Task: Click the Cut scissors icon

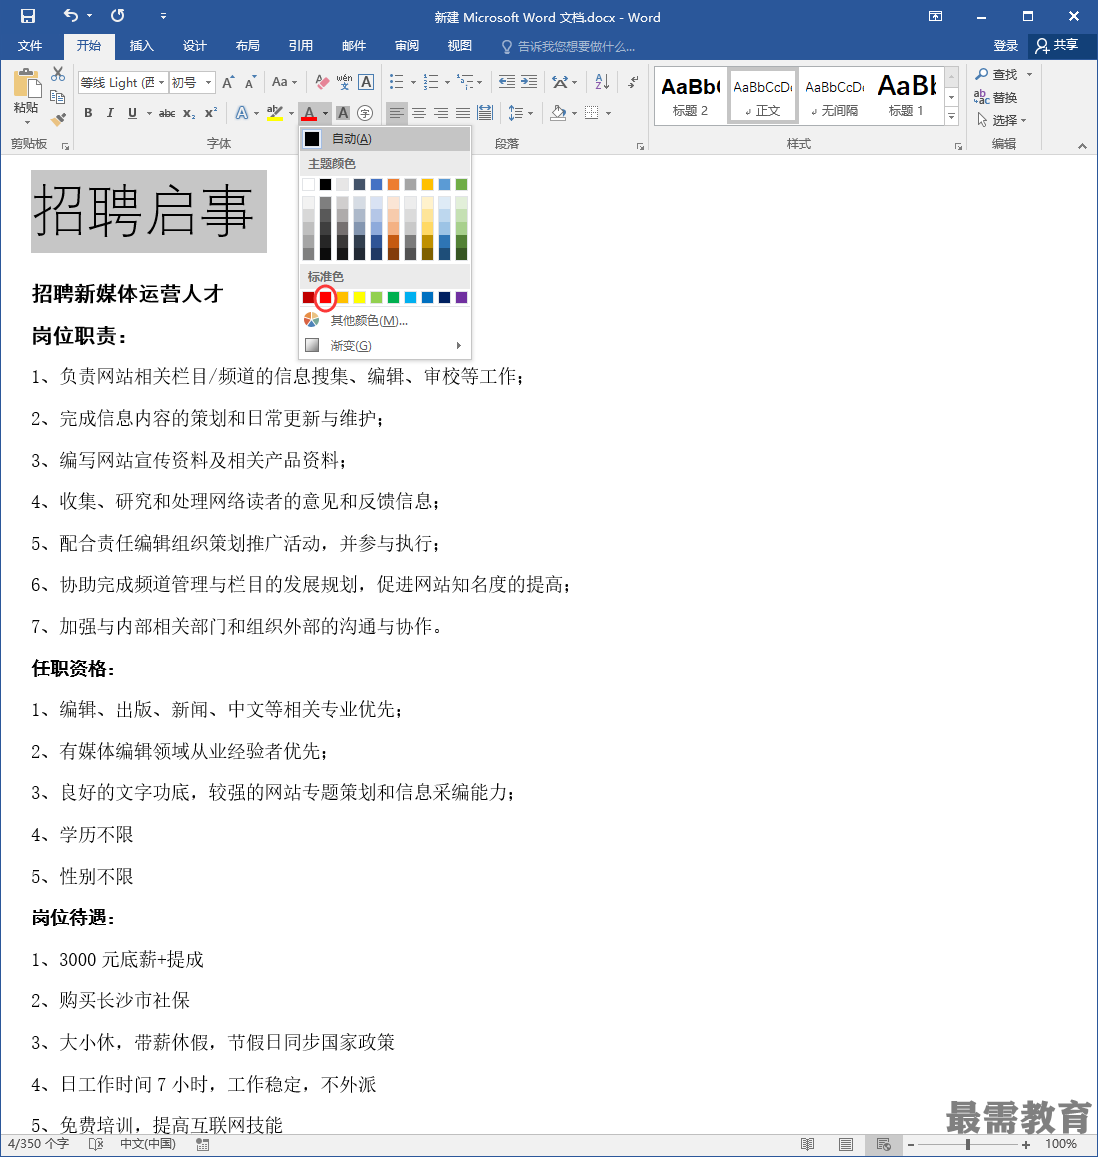Action: point(58,74)
